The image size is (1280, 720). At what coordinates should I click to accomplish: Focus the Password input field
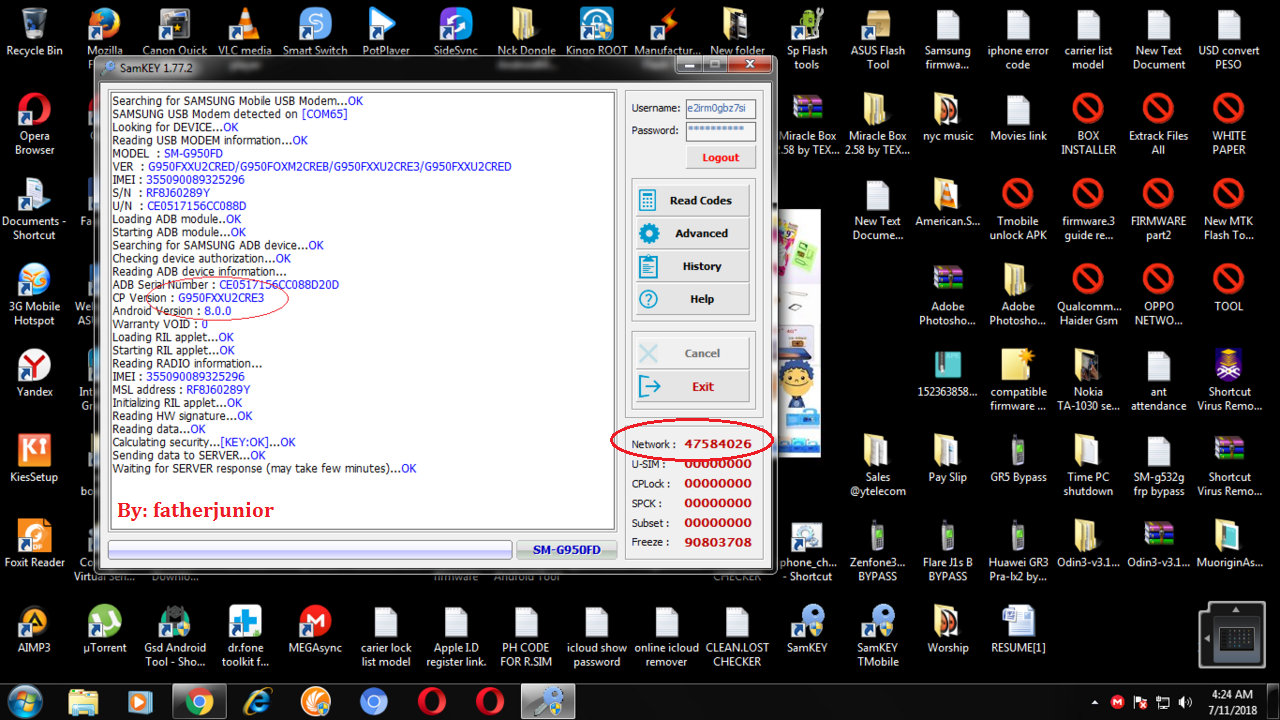click(x=720, y=131)
